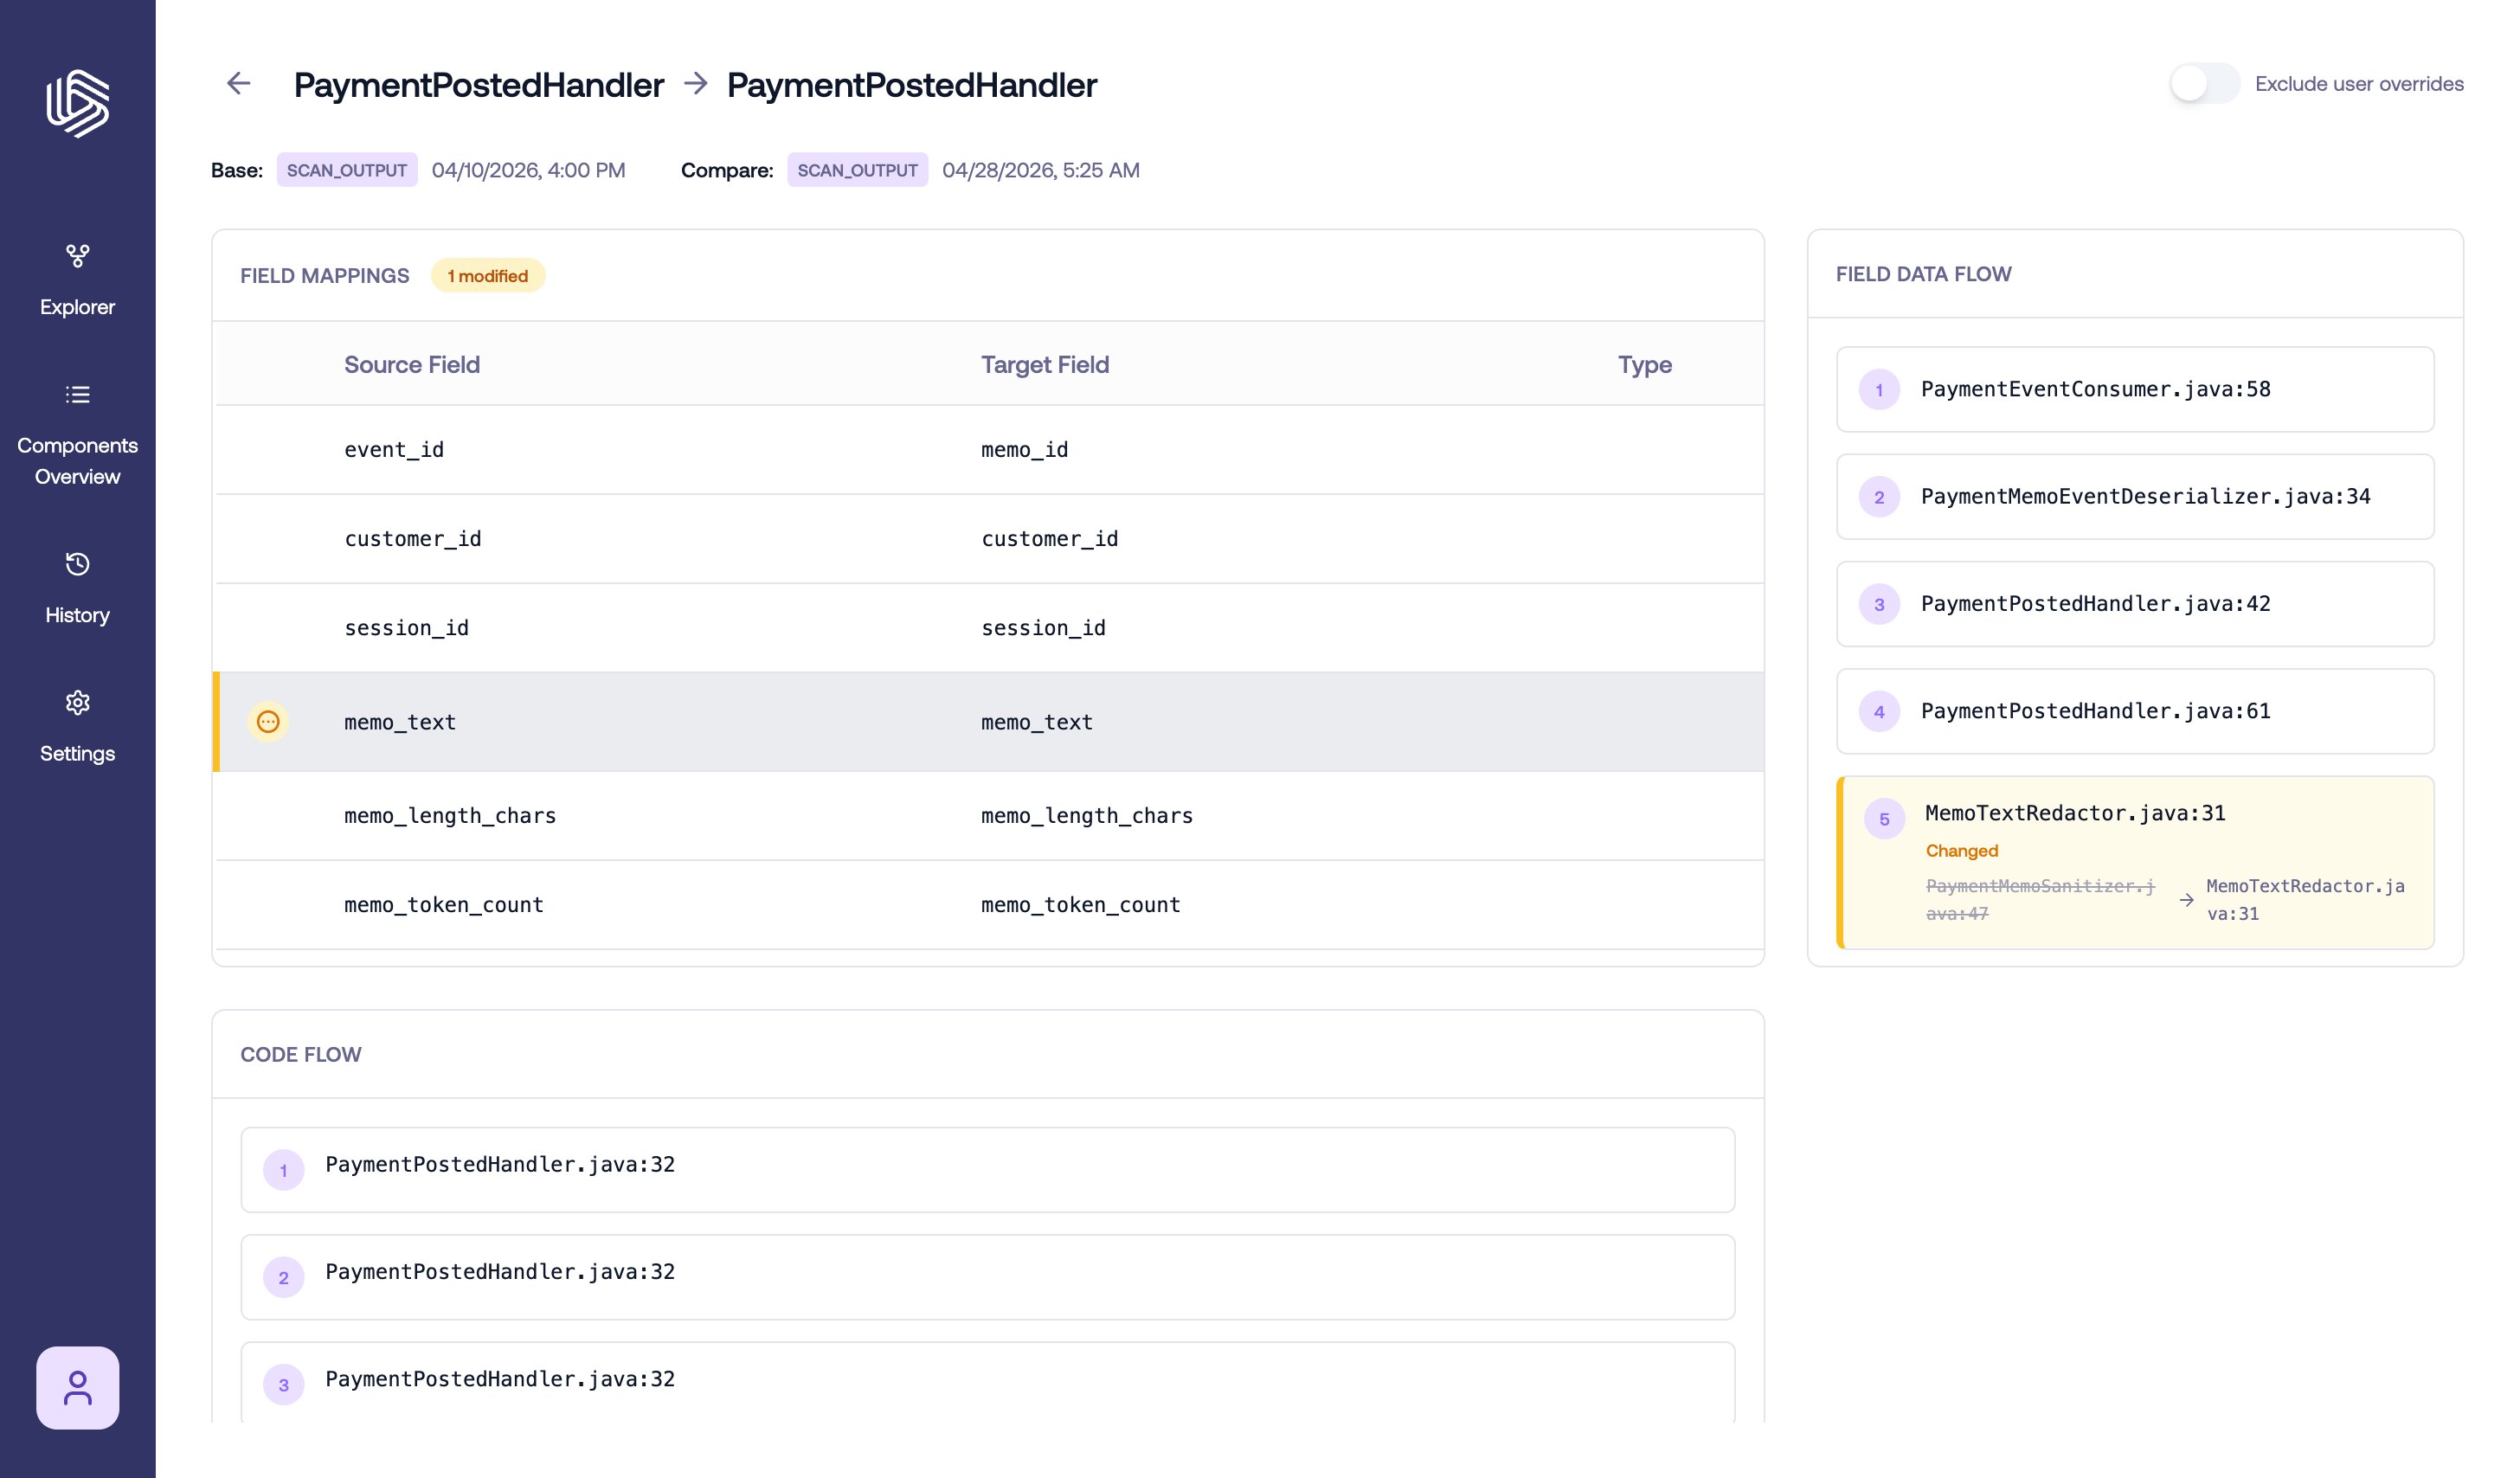This screenshot has width=2520, height=1478.
Task: Open the History clock icon
Action: pos(77,564)
